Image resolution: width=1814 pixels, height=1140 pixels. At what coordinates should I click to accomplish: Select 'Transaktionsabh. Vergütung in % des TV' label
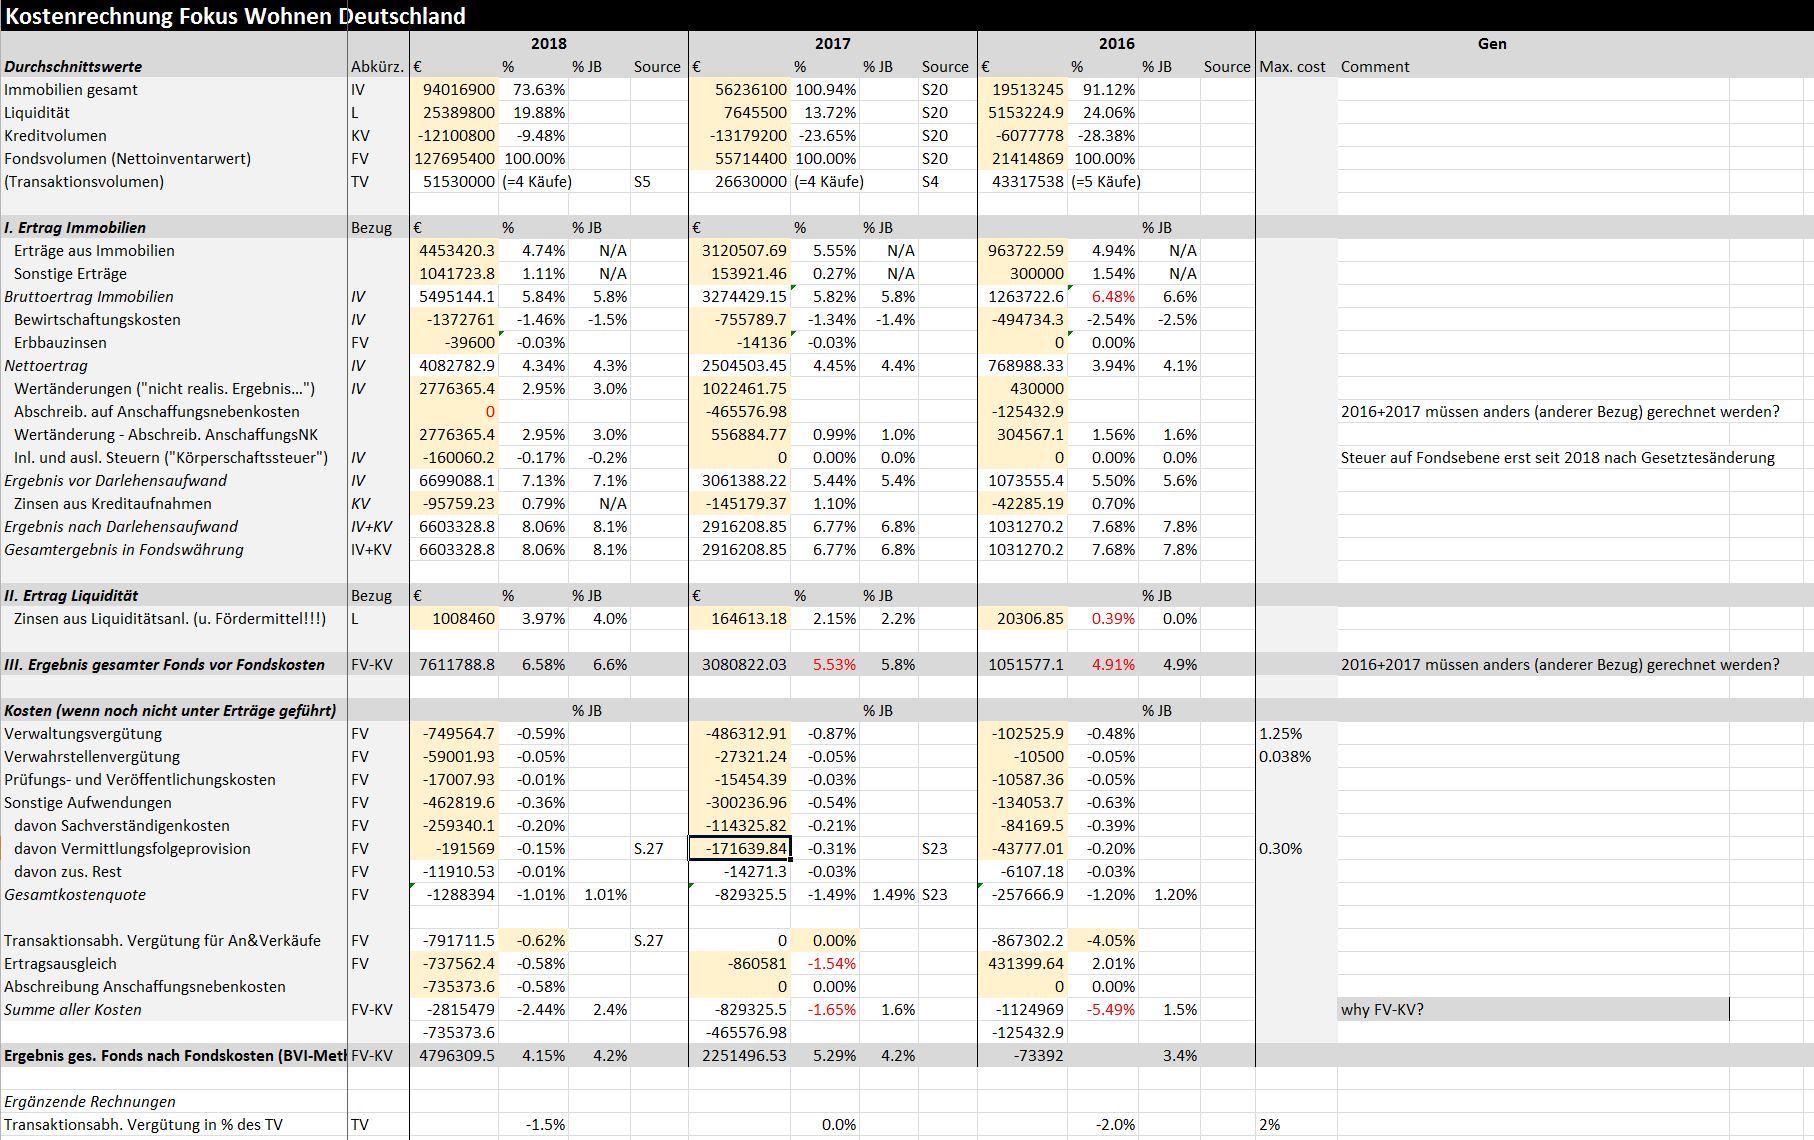tap(143, 1125)
